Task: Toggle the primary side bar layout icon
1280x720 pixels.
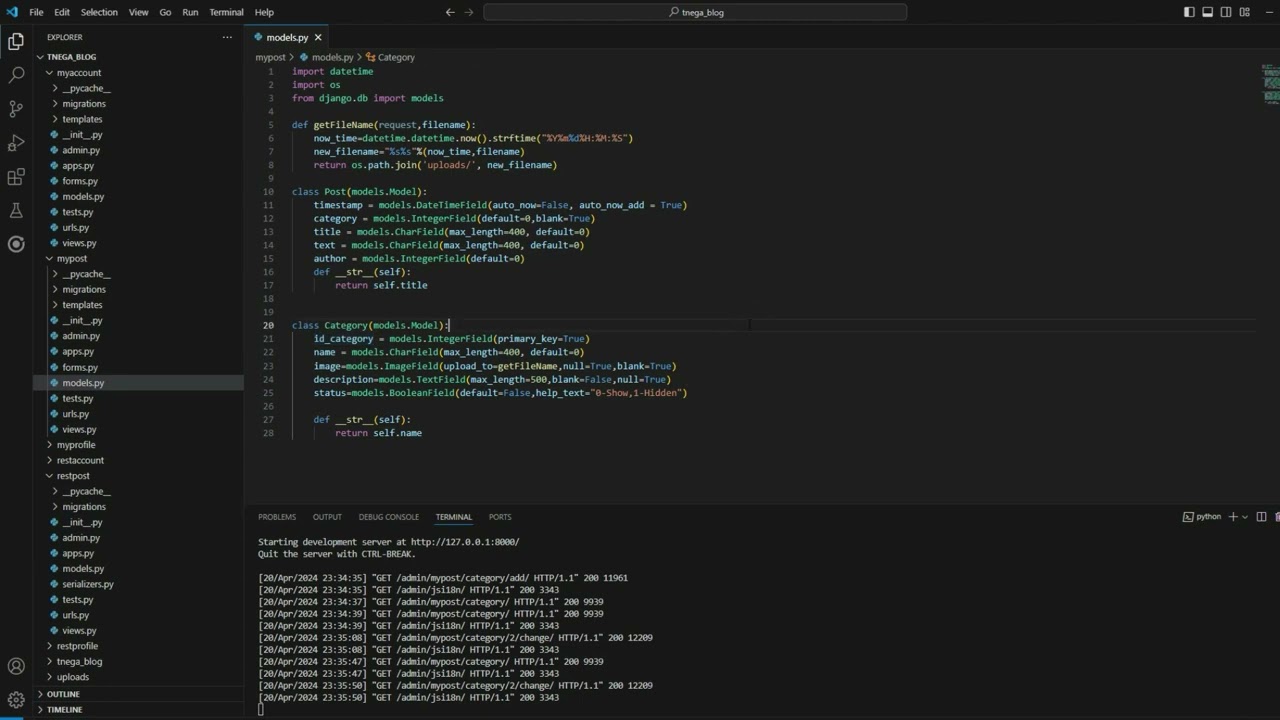Action: [x=1189, y=12]
